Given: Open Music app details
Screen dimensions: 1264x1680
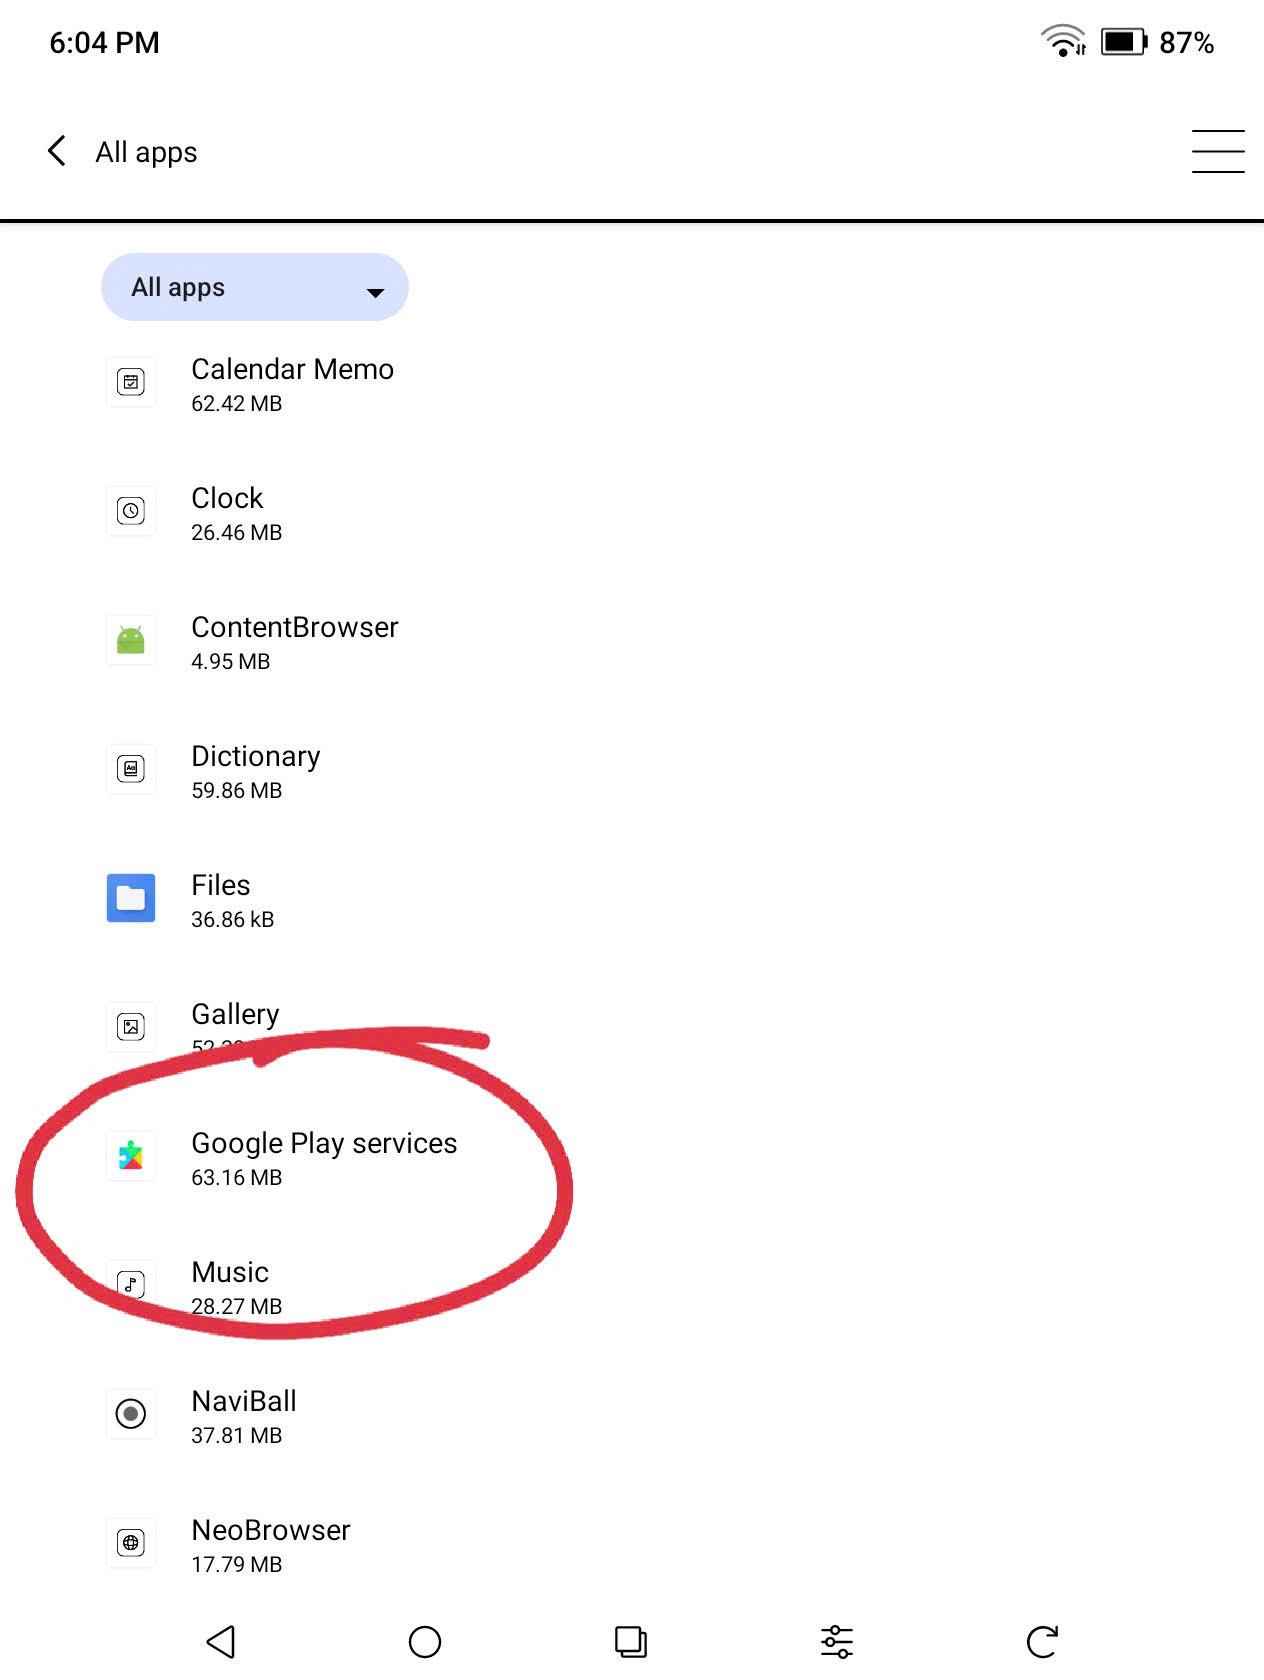Looking at the screenshot, I should click(632, 1287).
